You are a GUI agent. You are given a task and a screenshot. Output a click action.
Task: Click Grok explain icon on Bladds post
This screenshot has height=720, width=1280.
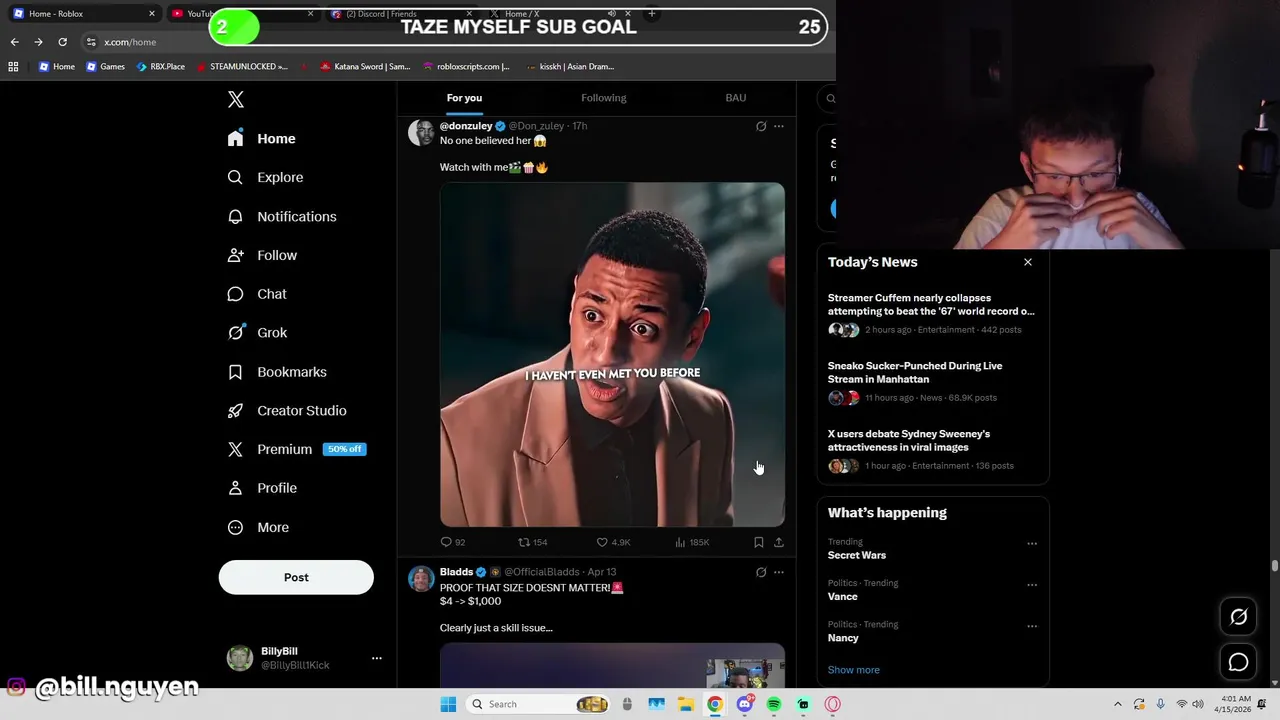pyautogui.click(x=761, y=572)
